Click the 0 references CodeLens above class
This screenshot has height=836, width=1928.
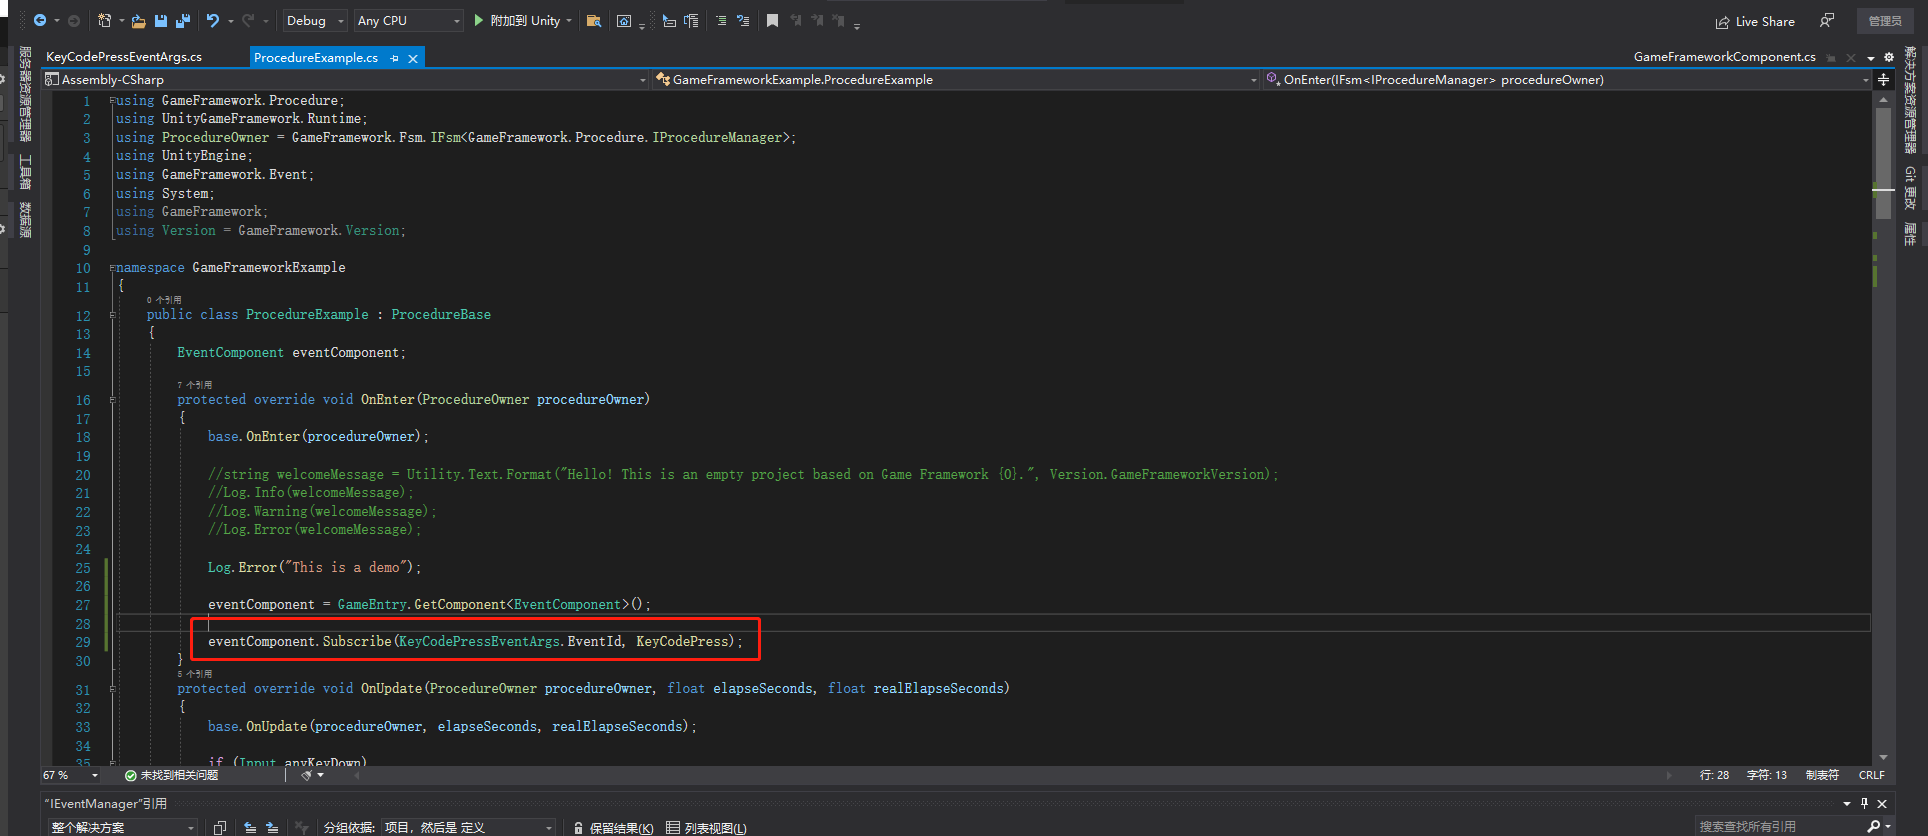click(x=164, y=299)
